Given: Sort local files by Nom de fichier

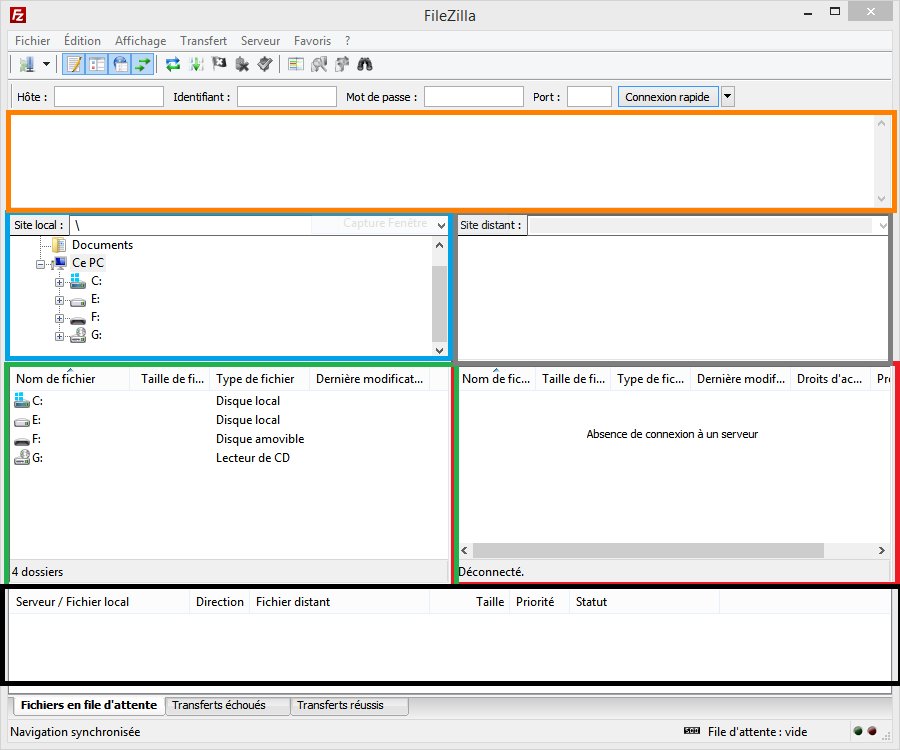Looking at the screenshot, I should click(70, 379).
